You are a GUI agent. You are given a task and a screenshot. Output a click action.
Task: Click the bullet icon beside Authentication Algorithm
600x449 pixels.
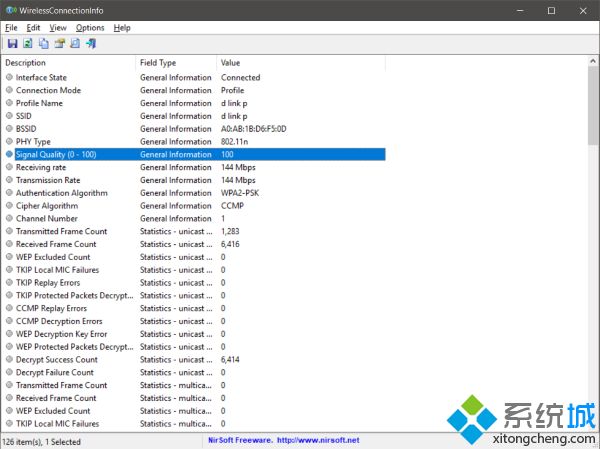(x=10, y=193)
